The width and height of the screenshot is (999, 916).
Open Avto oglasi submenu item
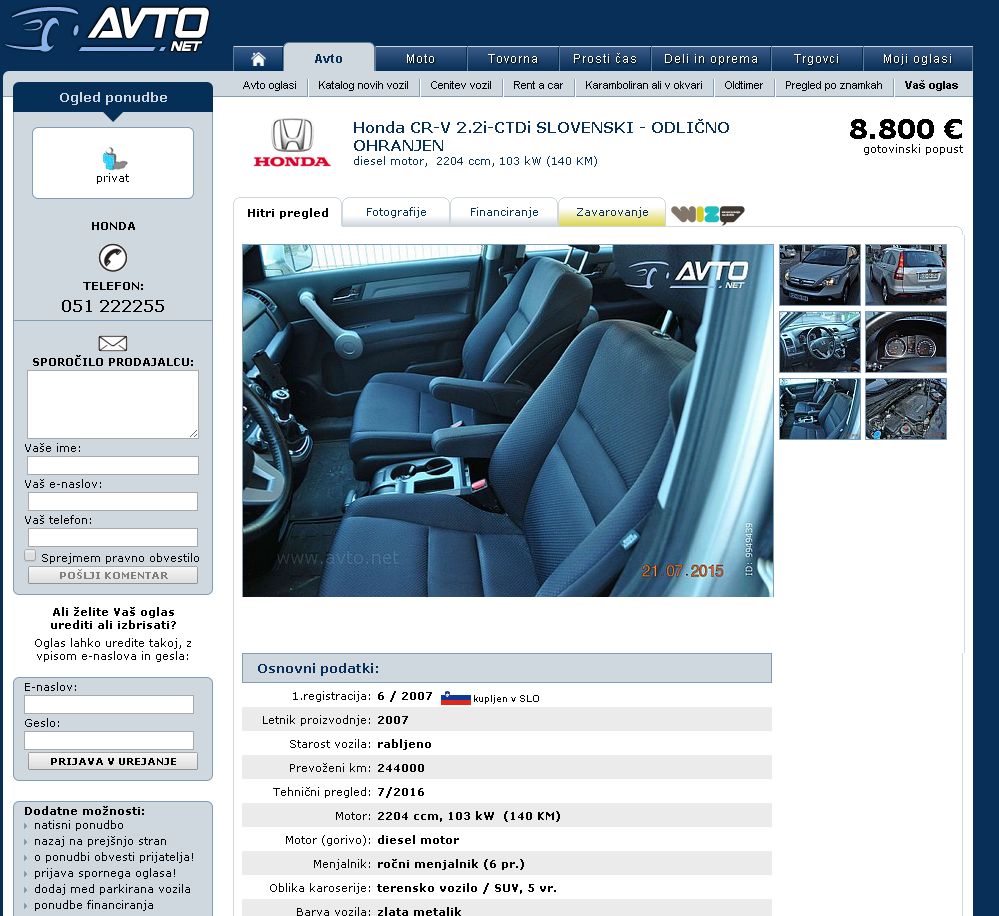270,85
